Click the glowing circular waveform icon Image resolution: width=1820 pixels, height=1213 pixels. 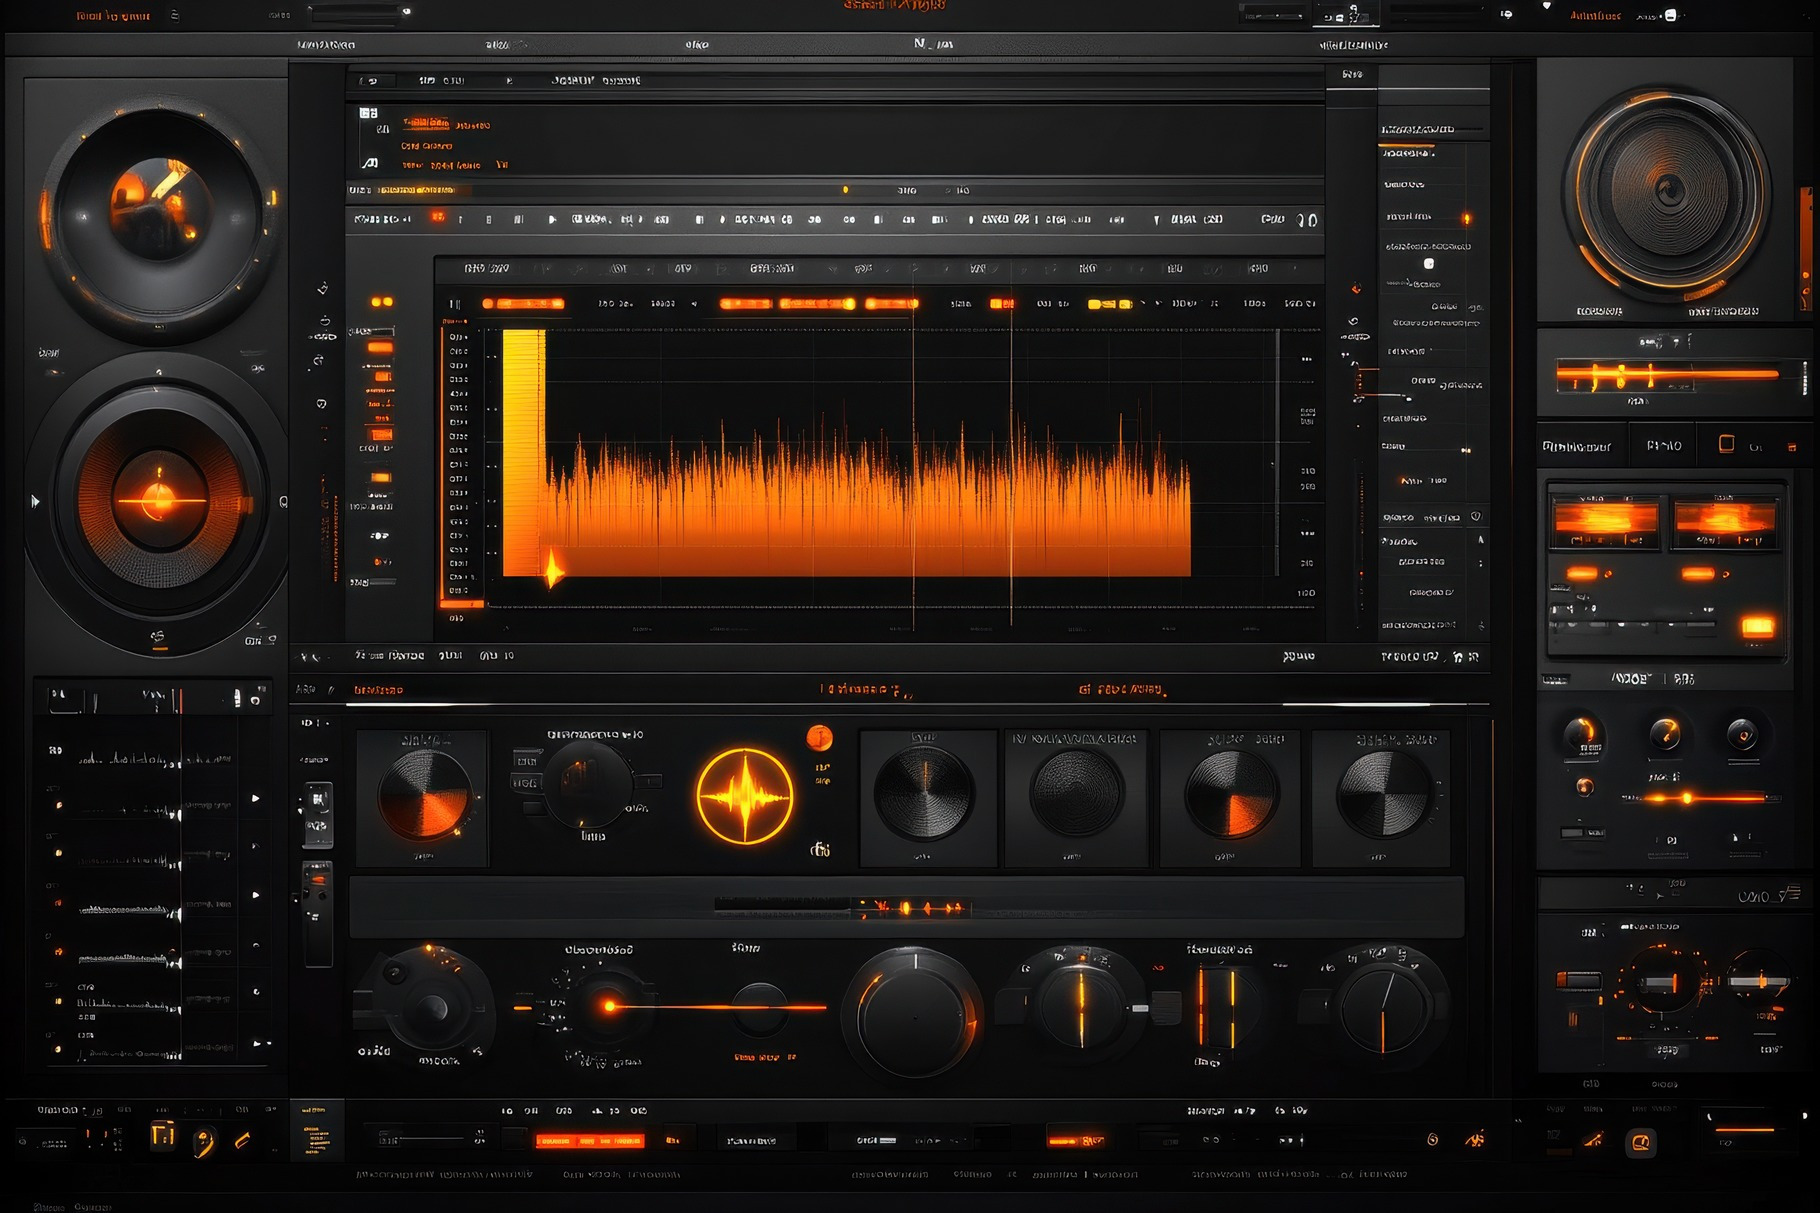(745, 797)
